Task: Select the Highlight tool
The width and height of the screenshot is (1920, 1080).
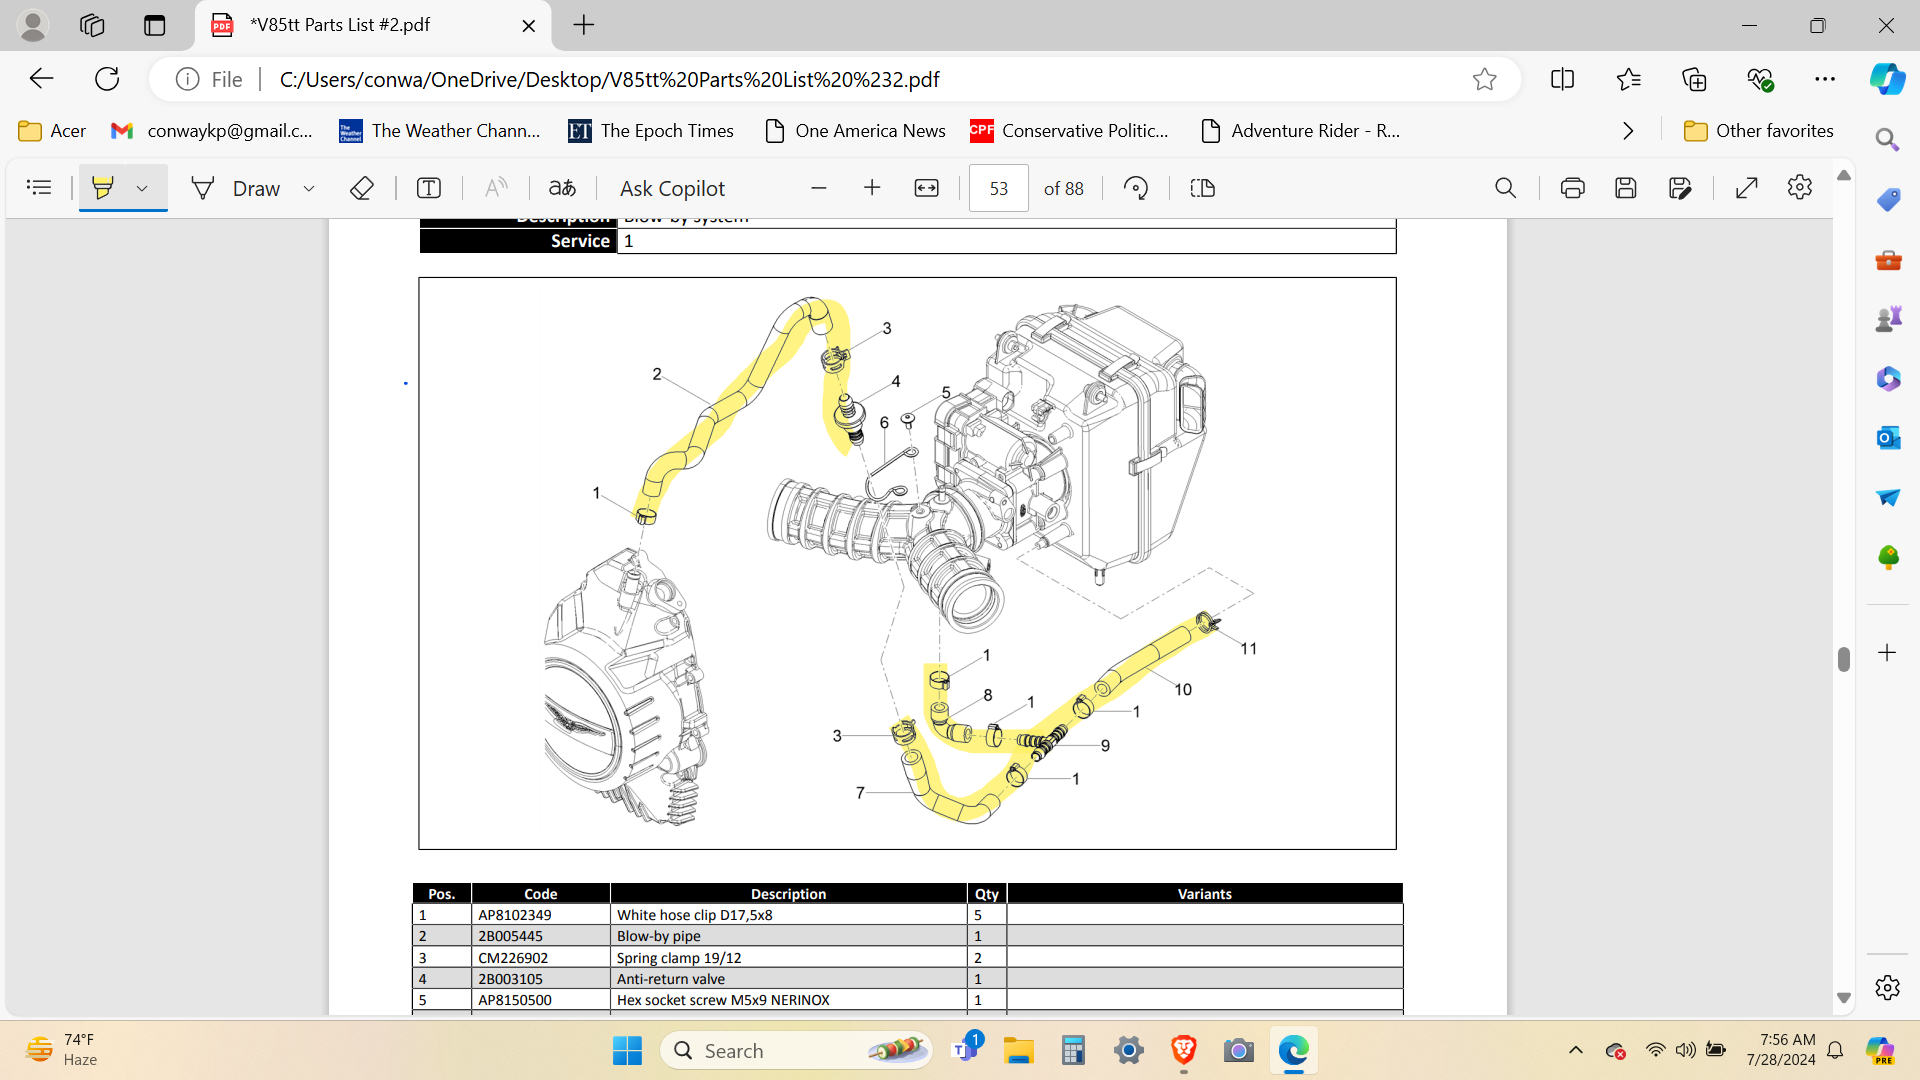Action: (x=103, y=188)
